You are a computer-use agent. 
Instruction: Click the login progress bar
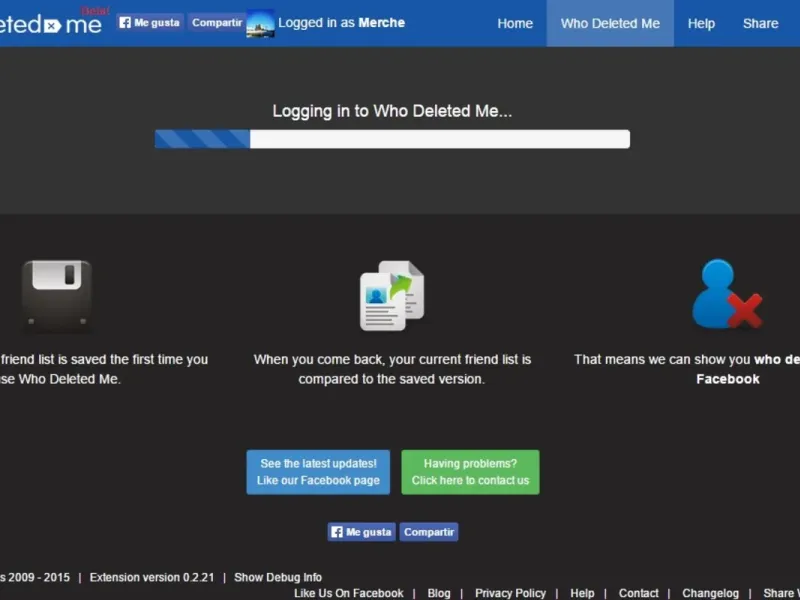pyautogui.click(x=392, y=139)
